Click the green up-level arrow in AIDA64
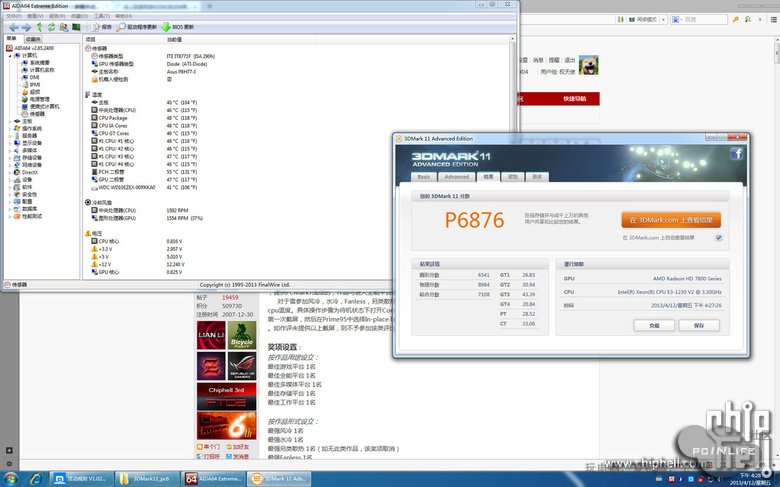Viewport: 780px width, 487px height. click(39, 27)
